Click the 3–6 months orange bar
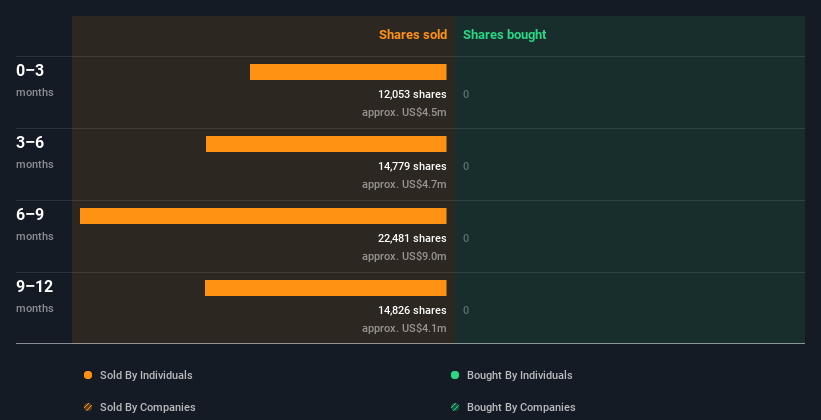 [326, 144]
